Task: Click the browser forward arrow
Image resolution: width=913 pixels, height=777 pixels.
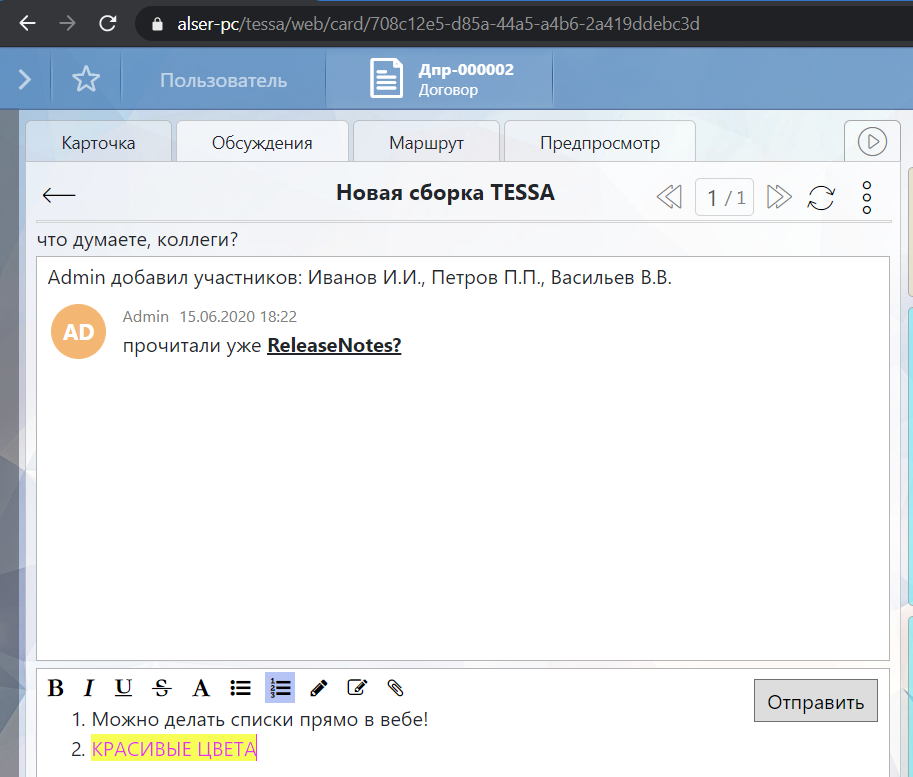Action: pos(68,23)
